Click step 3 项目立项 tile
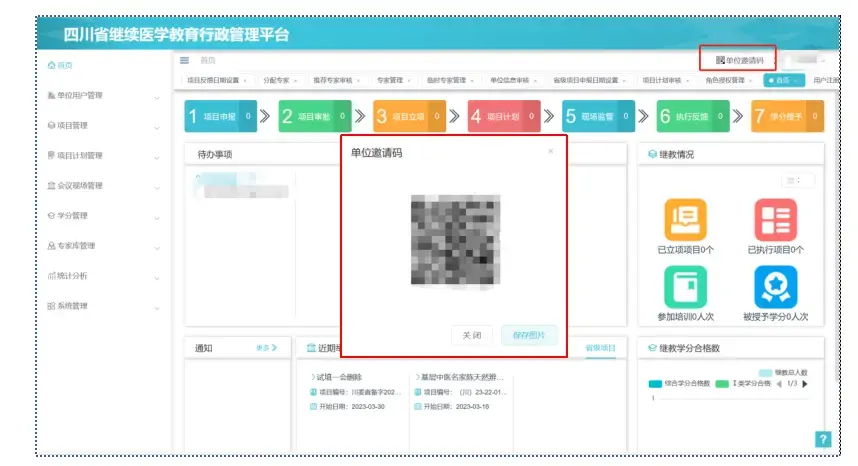The height and width of the screenshot is (466, 858). [409, 116]
